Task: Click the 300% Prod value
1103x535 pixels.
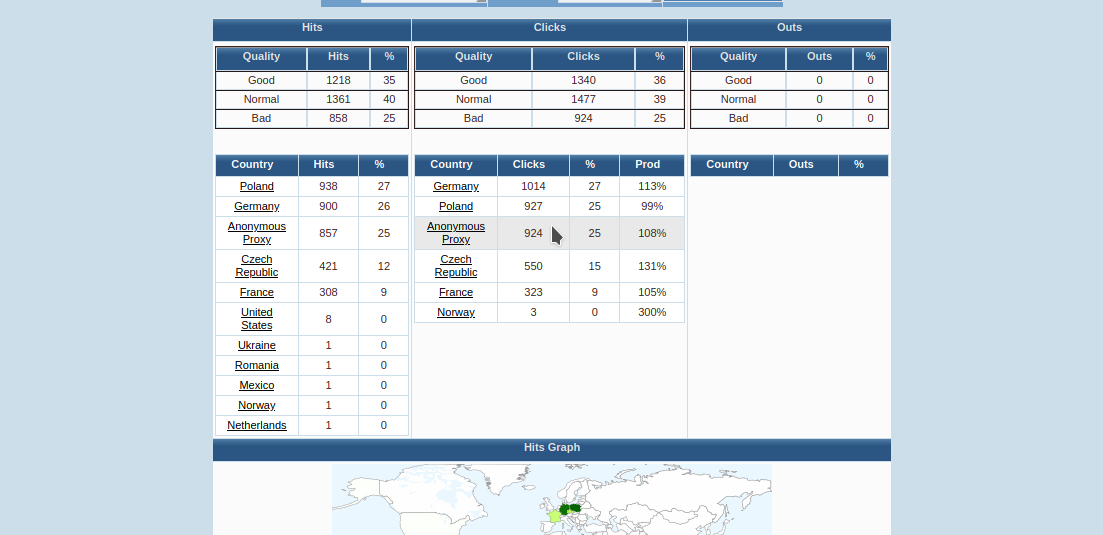Action: (x=651, y=312)
